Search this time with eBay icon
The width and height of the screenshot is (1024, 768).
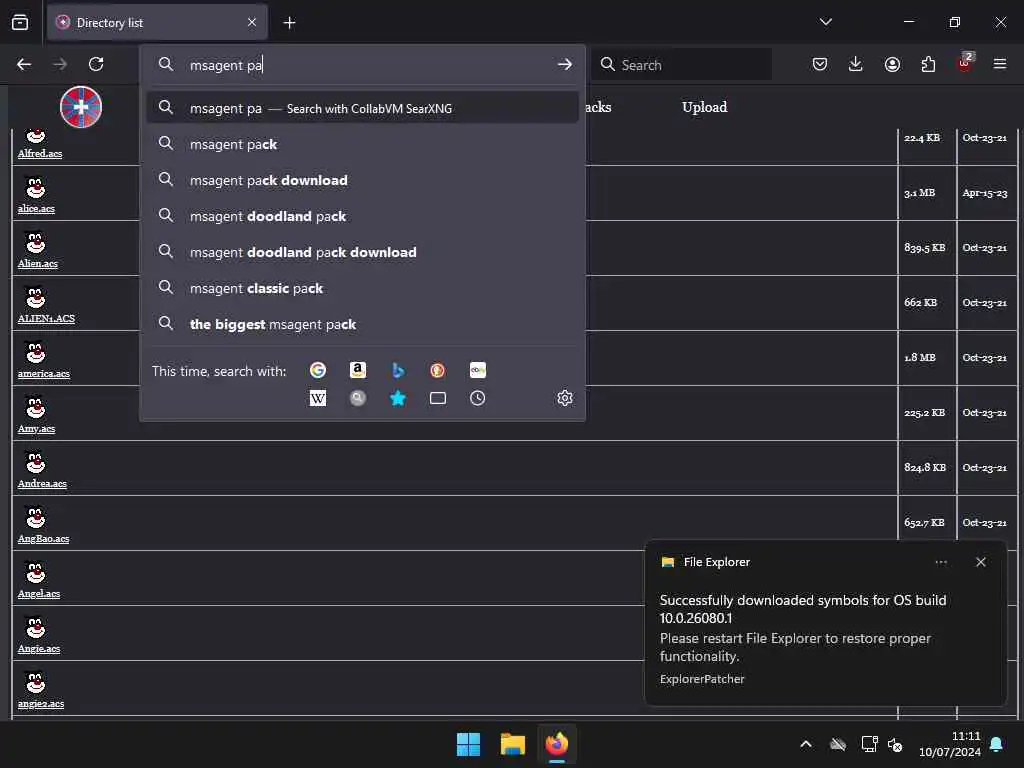click(477, 370)
